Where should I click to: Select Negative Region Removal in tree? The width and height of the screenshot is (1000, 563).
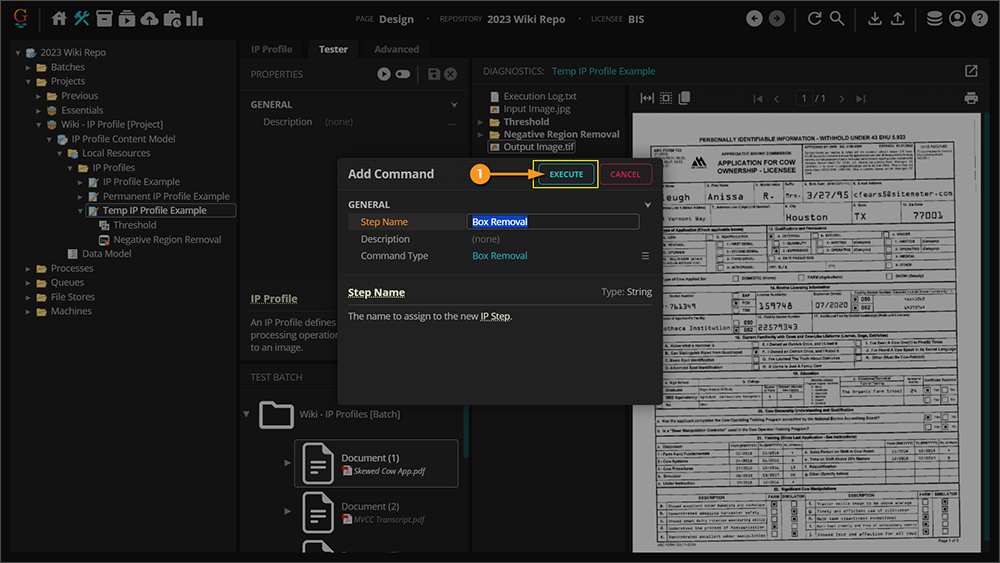coord(167,240)
